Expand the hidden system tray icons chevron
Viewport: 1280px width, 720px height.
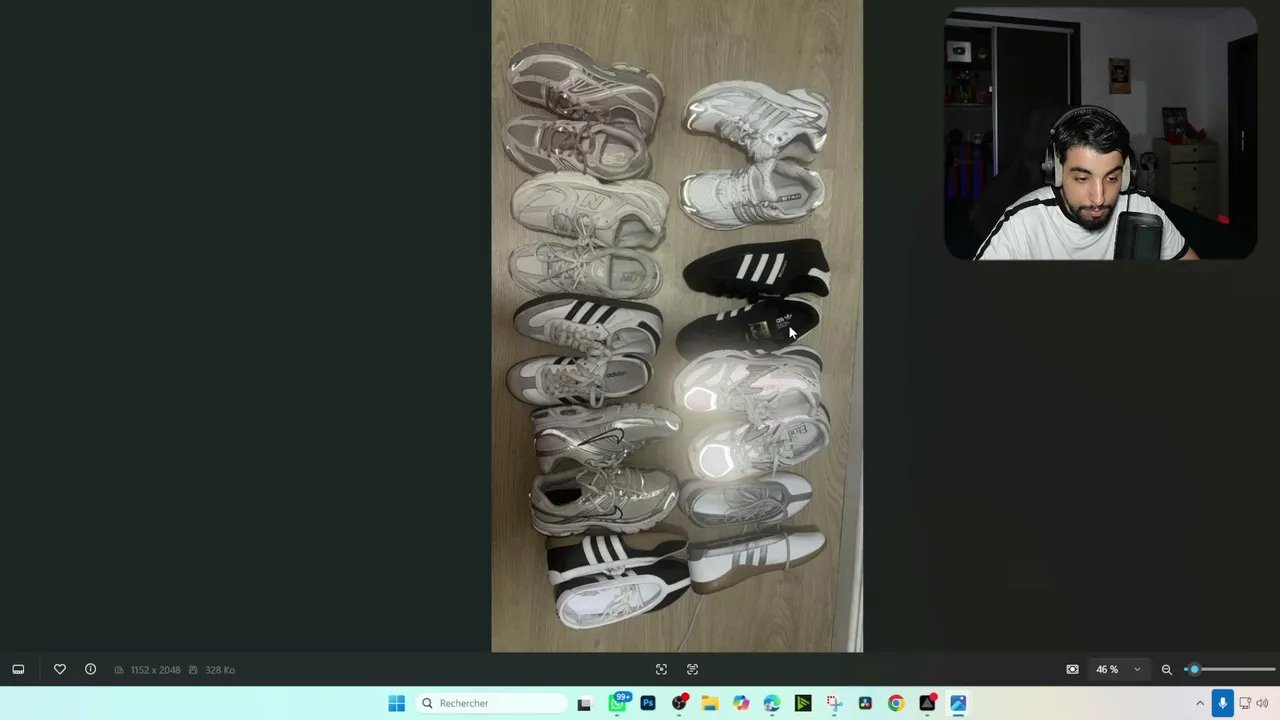[x=1200, y=703]
